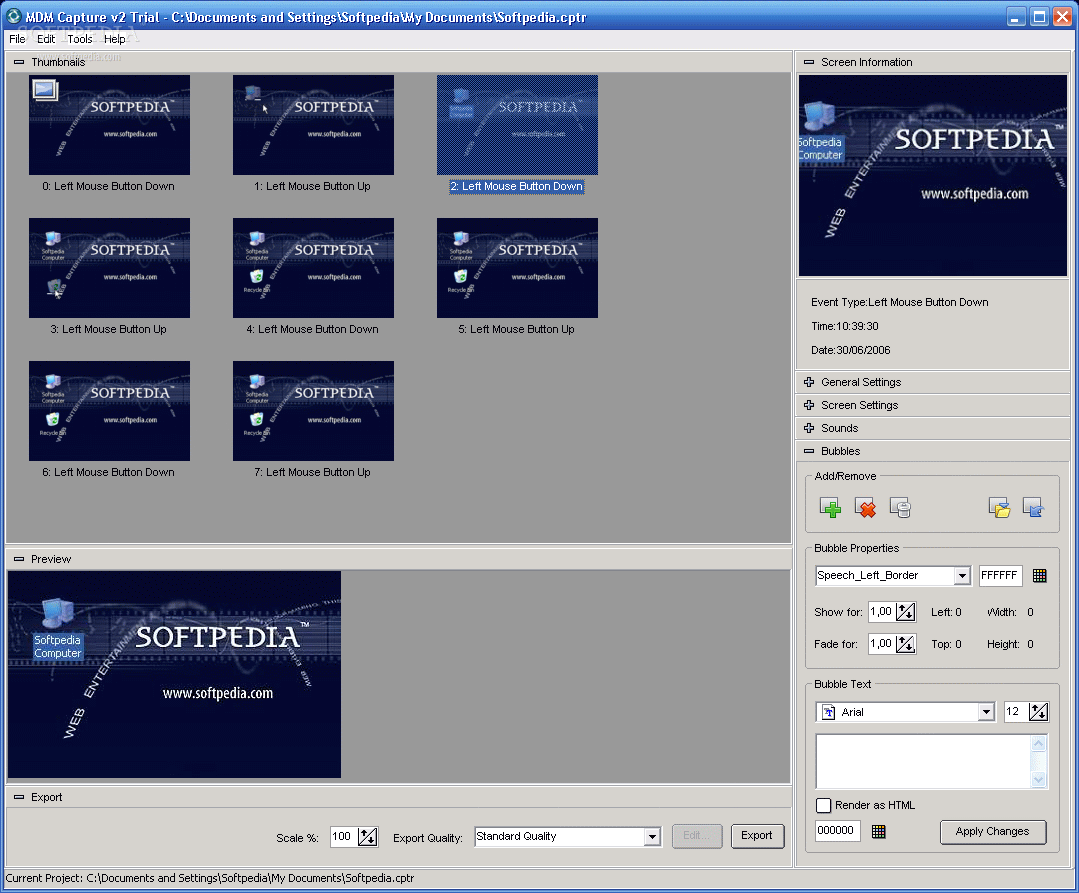
Task: Collapse the Preview panel
Action: click(x=19, y=559)
